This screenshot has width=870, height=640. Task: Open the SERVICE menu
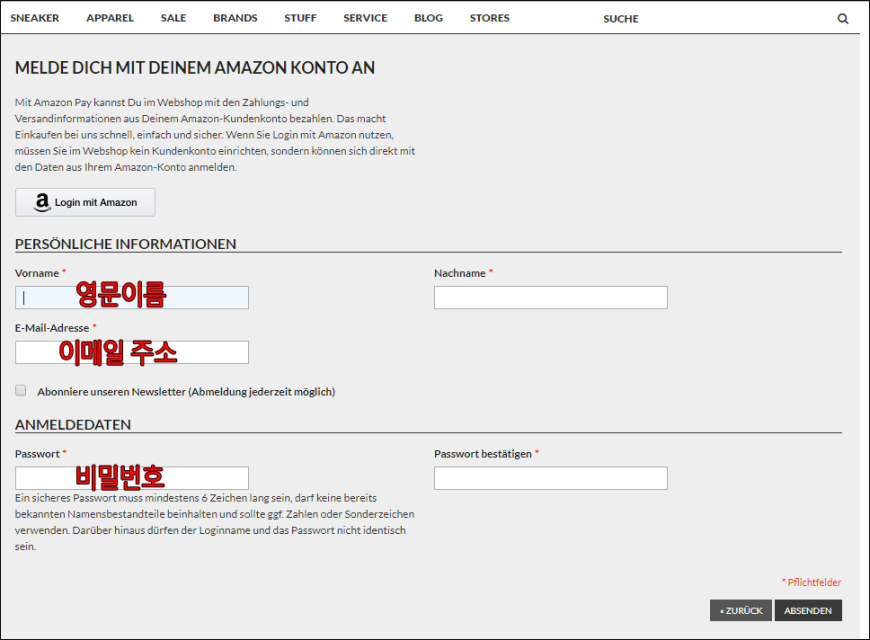click(365, 18)
